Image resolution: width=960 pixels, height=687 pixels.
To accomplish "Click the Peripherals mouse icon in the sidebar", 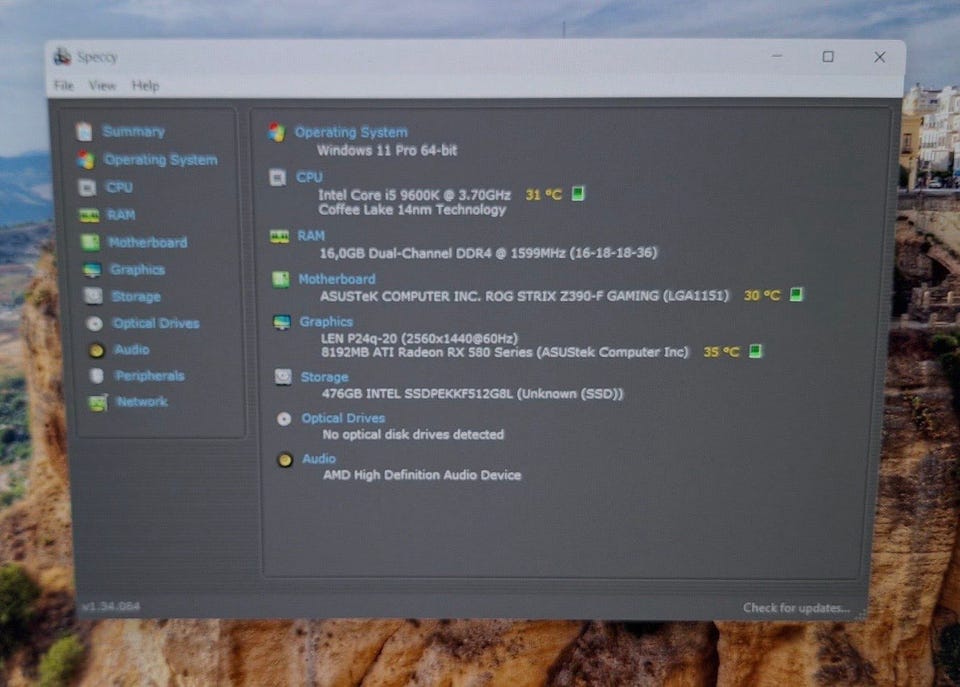I will pos(97,375).
